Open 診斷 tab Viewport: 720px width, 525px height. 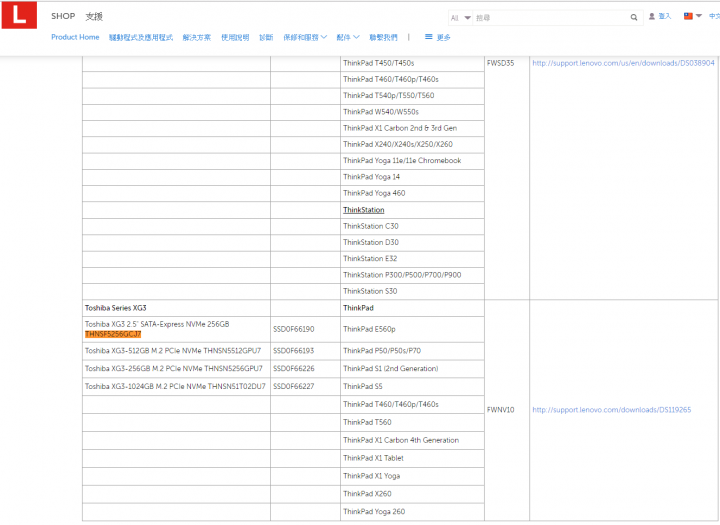click(266, 37)
